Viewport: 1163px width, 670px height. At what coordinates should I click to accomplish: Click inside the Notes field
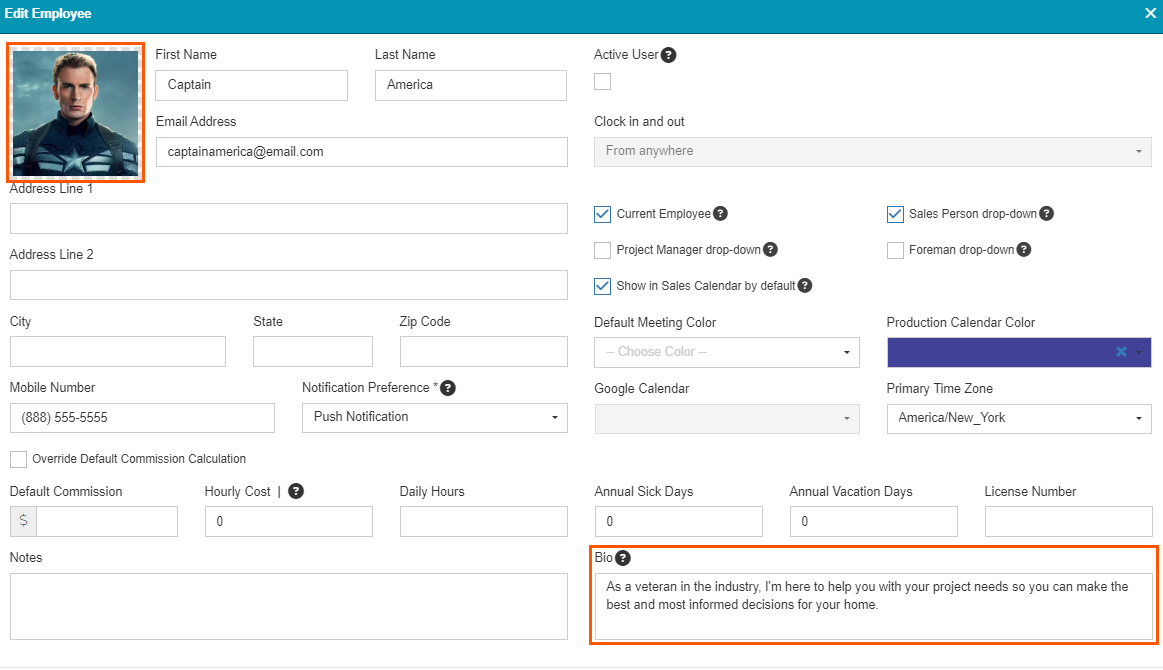coord(288,605)
